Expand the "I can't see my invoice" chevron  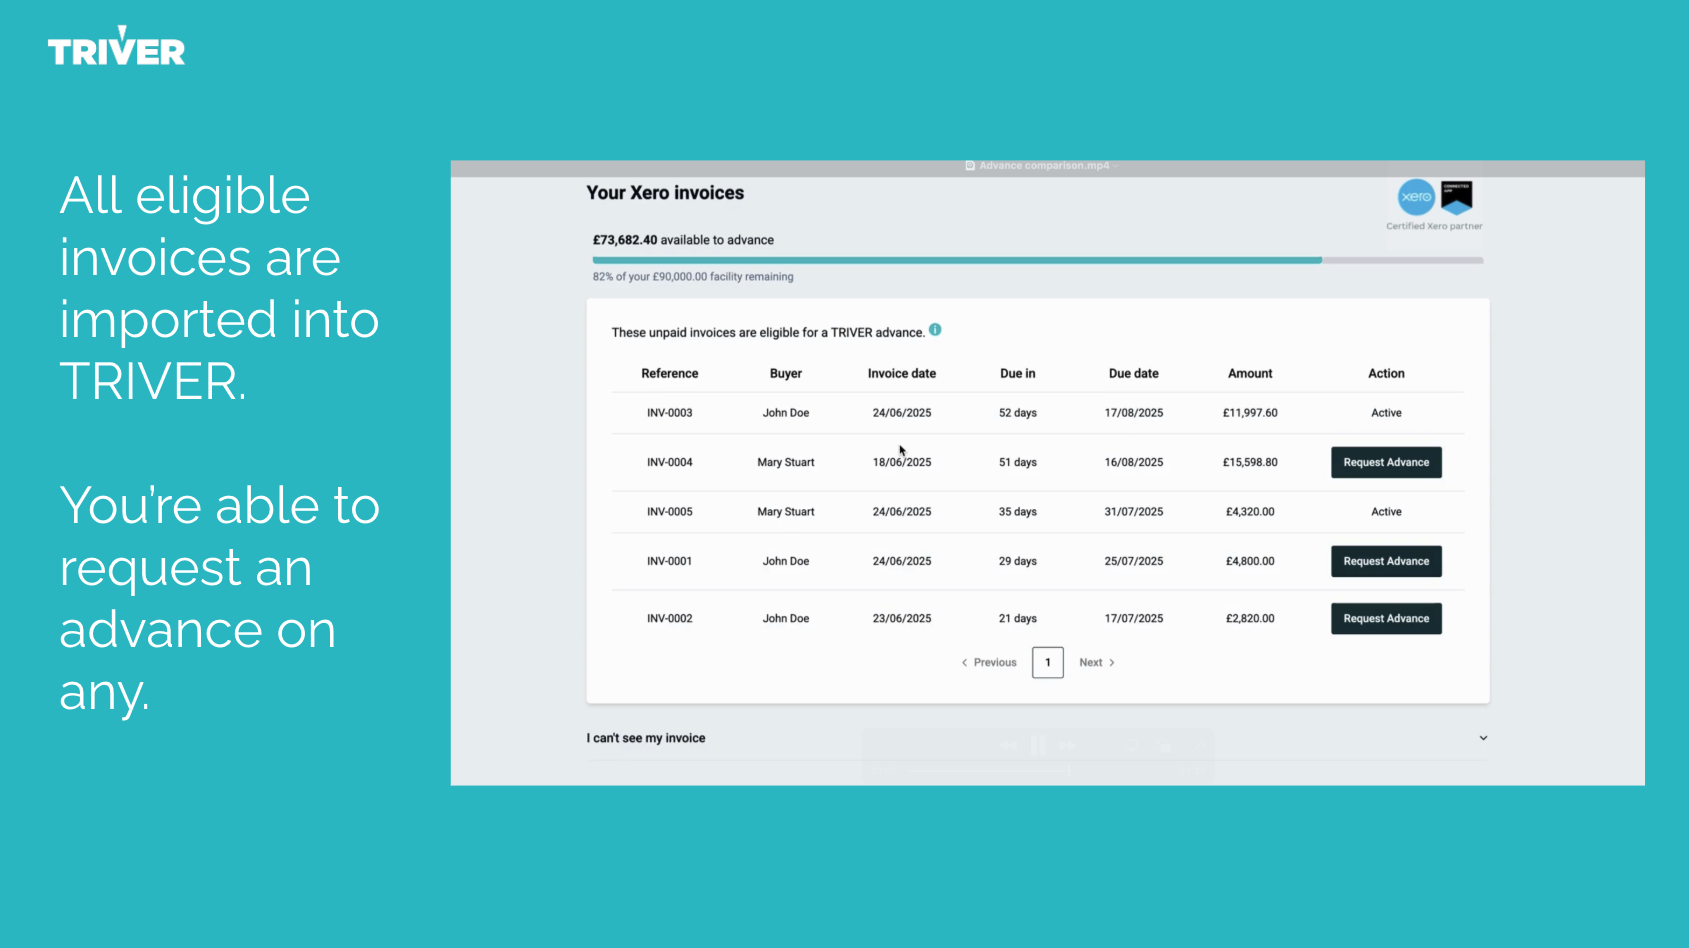[x=1483, y=738]
